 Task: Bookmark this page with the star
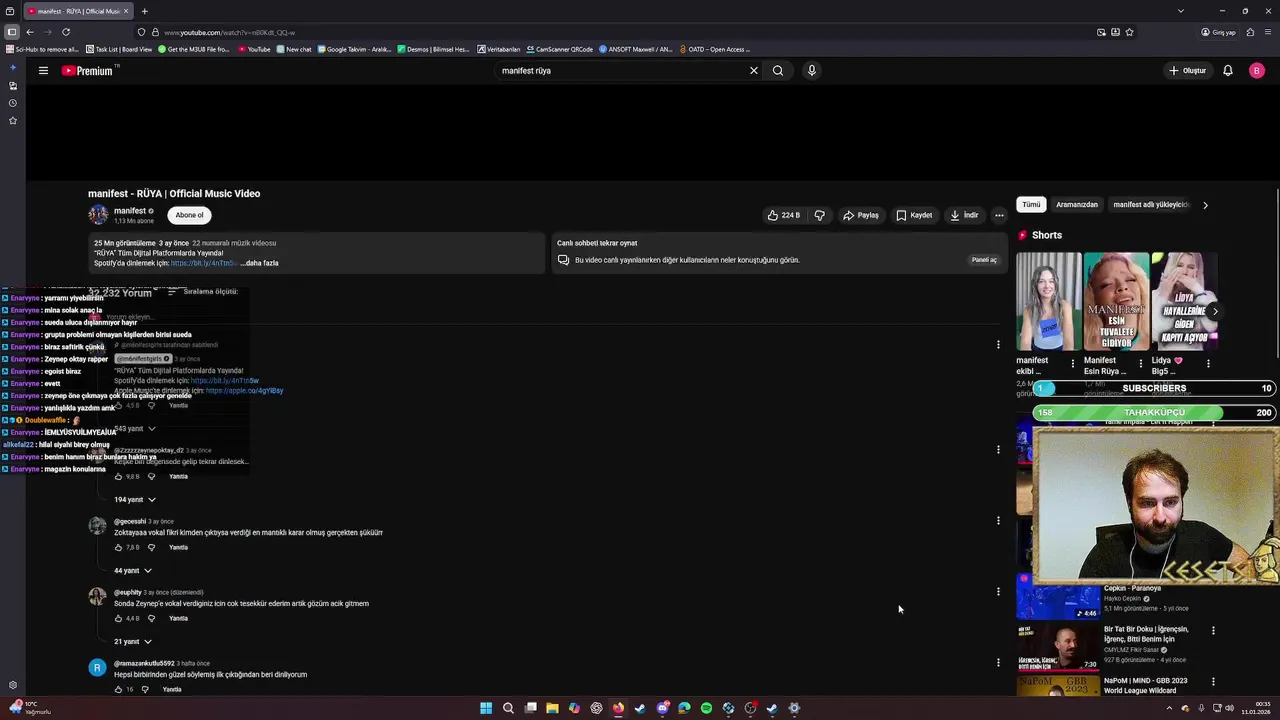click(1129, 32)
